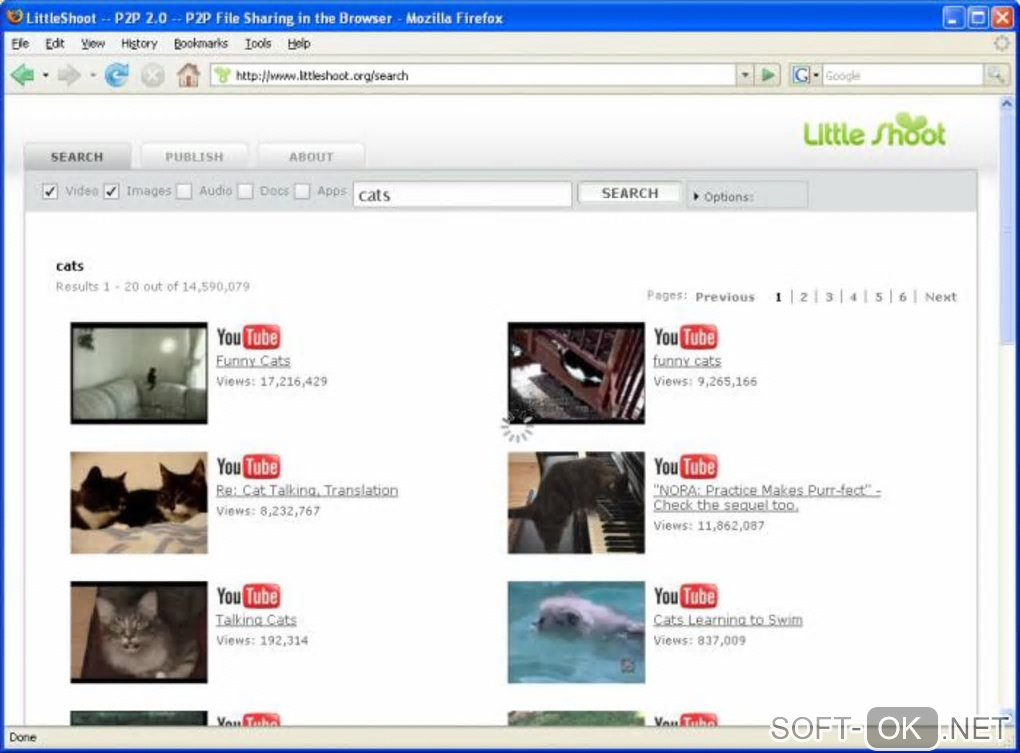Click into the cats search input field
The height and width of the screenshot is (753, 1020).
[463, 194]
